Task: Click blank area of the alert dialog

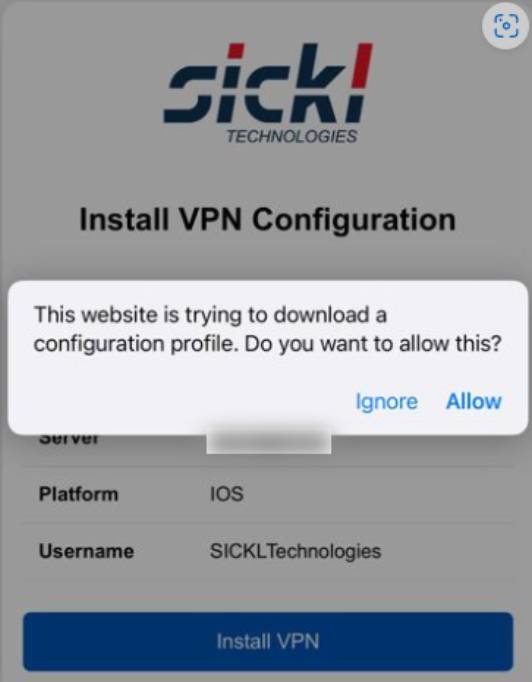Action: [x=174, y=398]
